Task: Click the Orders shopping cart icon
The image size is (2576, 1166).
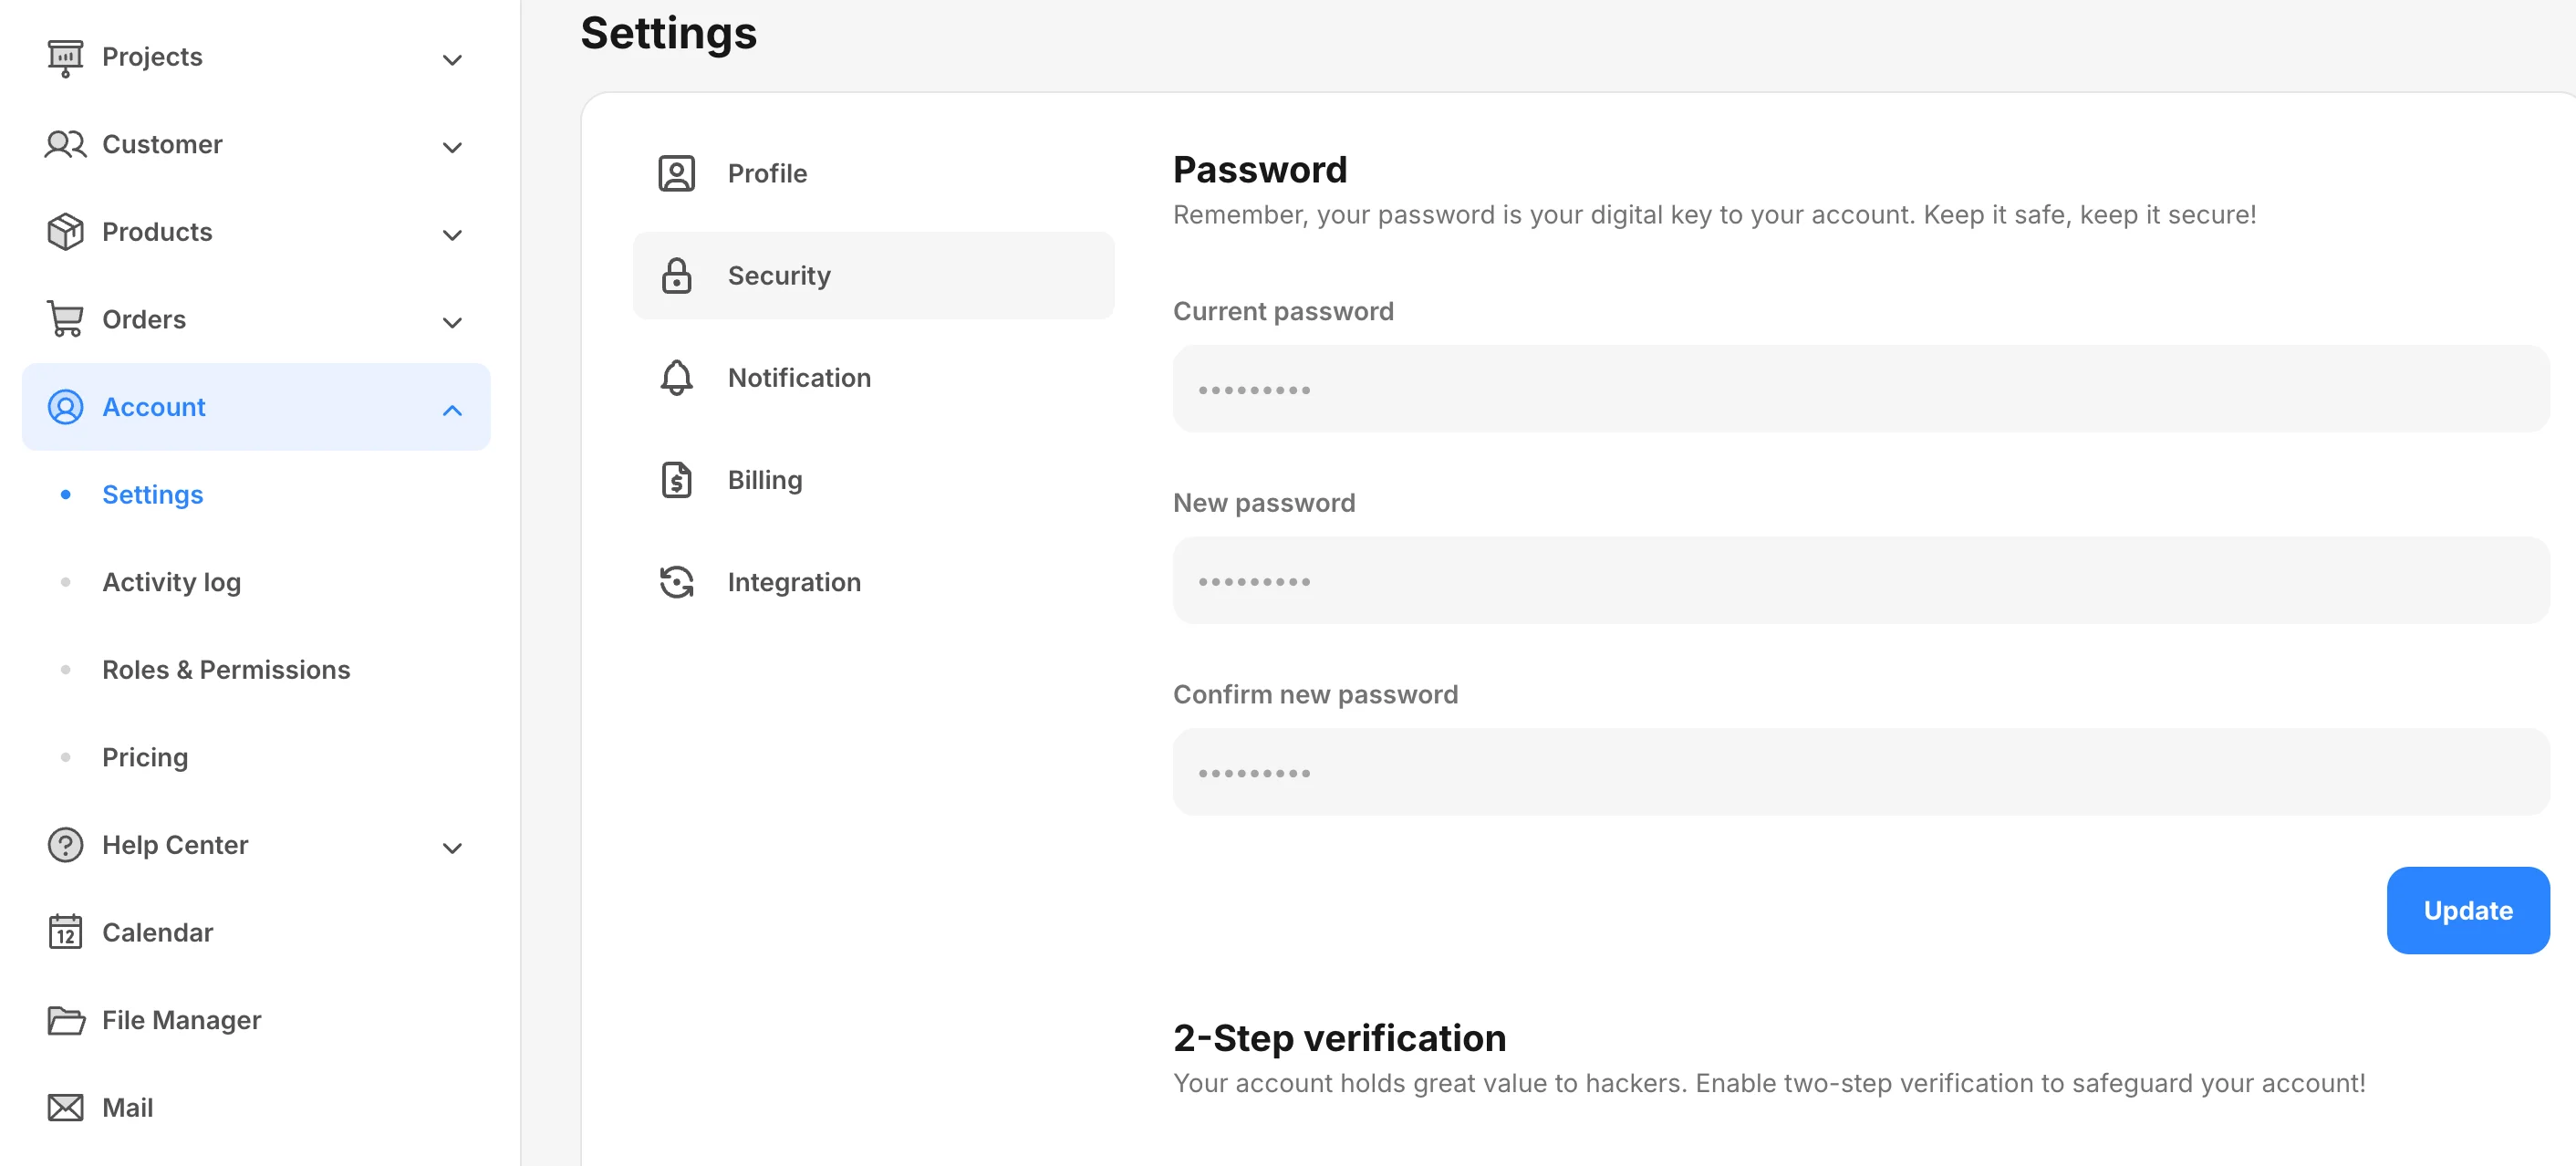Action: 65,320
